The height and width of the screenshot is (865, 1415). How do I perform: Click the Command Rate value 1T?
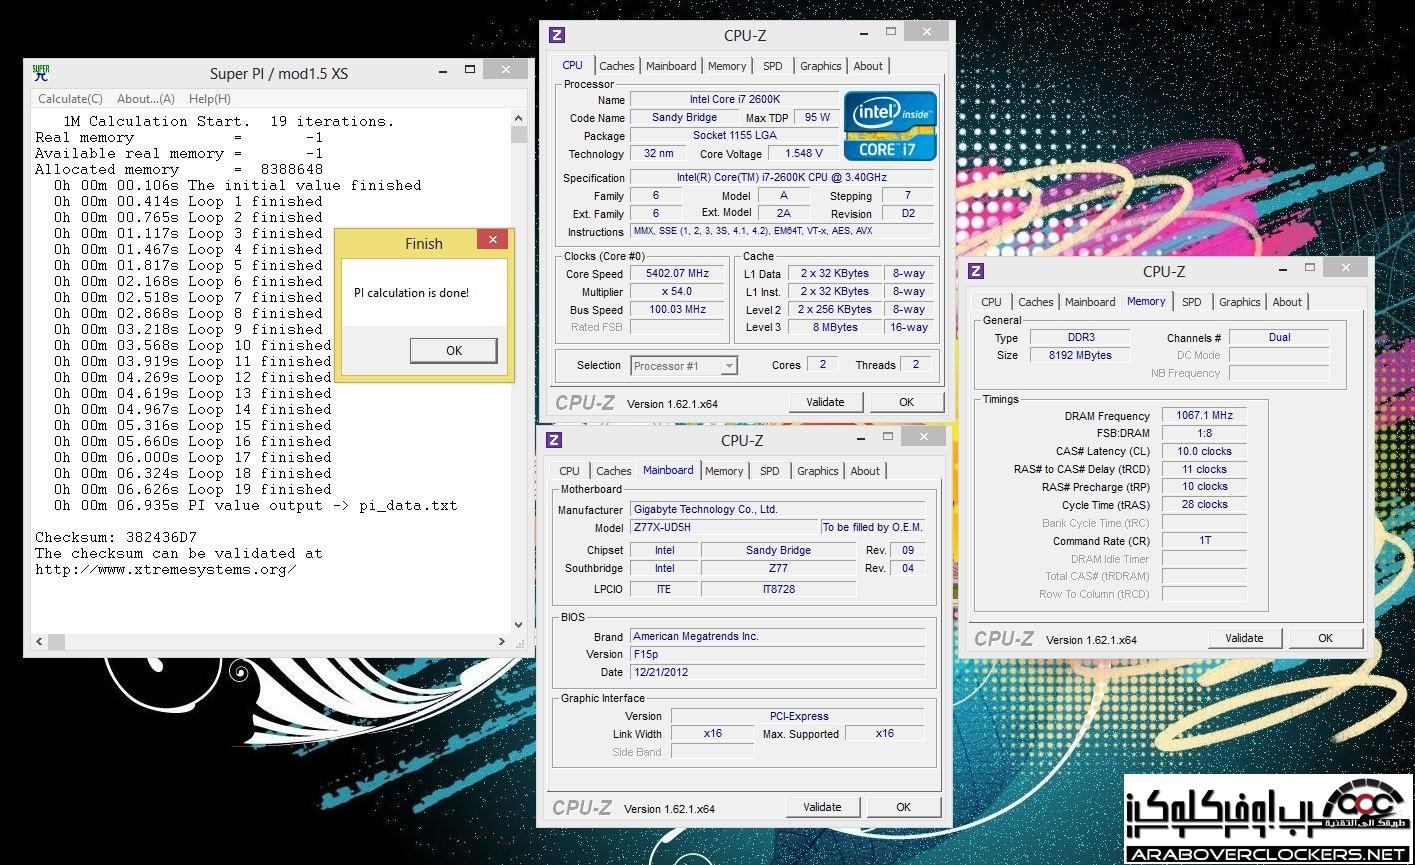(x=1205, y=541)
